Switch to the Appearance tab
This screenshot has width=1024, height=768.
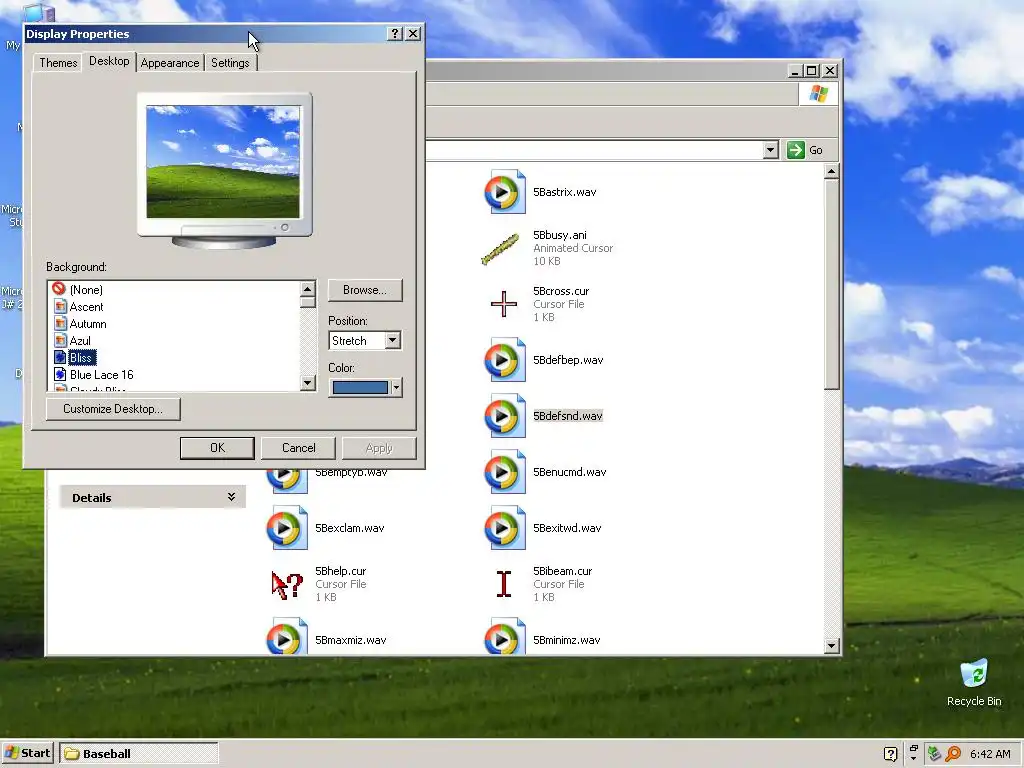tap(170, 63)
